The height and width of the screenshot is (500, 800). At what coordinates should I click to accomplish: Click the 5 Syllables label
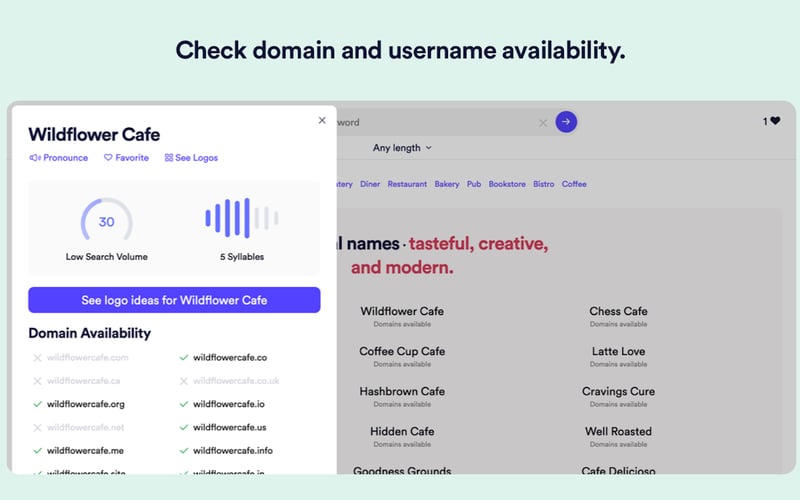(242, 257)
